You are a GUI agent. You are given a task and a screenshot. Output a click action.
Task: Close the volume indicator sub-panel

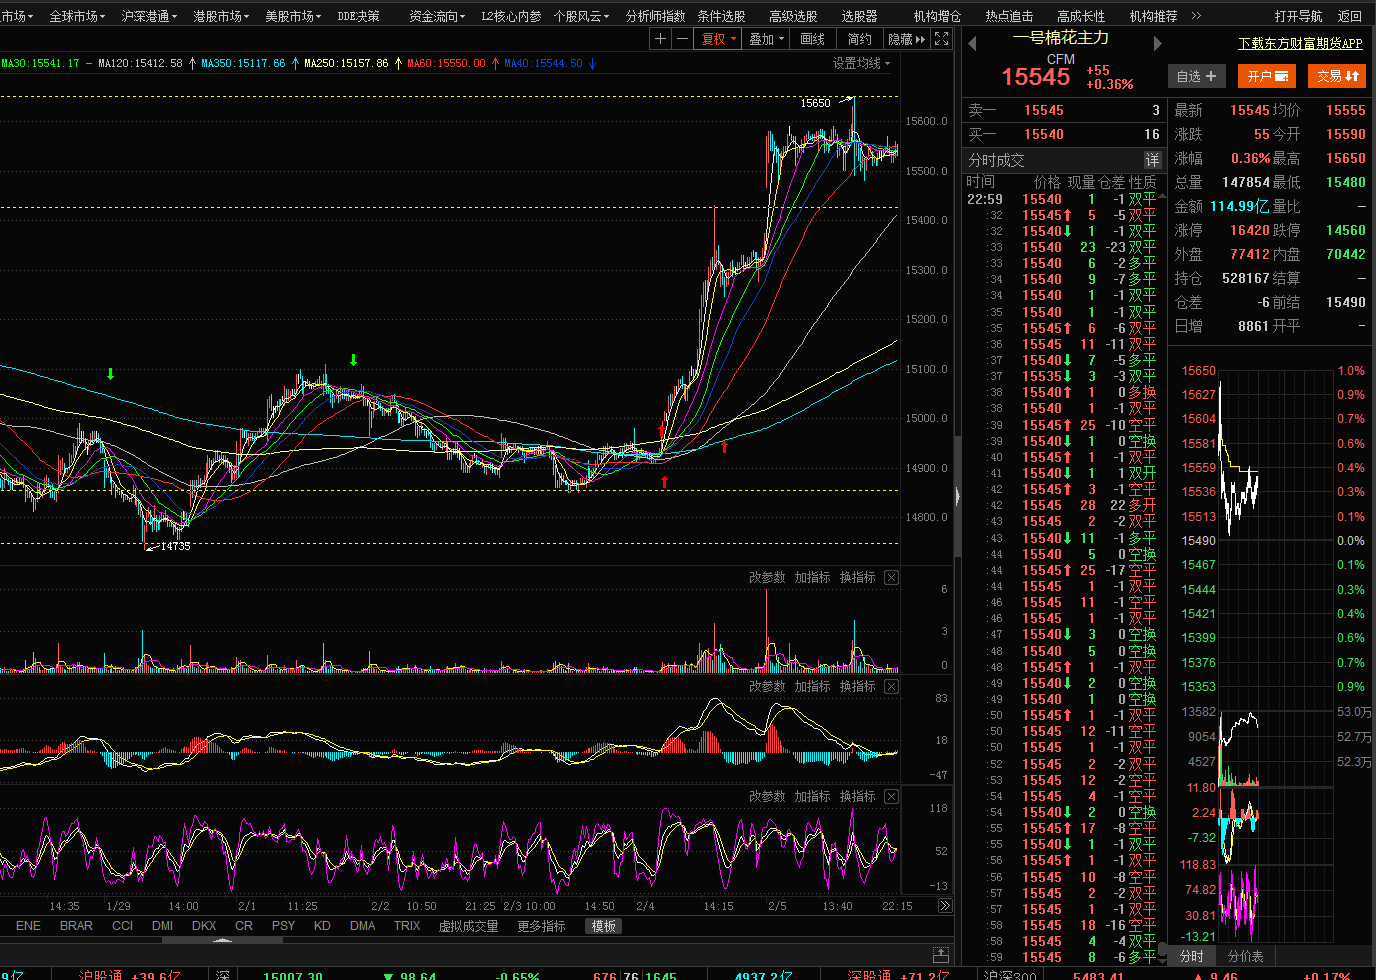(x=891, y=578)
